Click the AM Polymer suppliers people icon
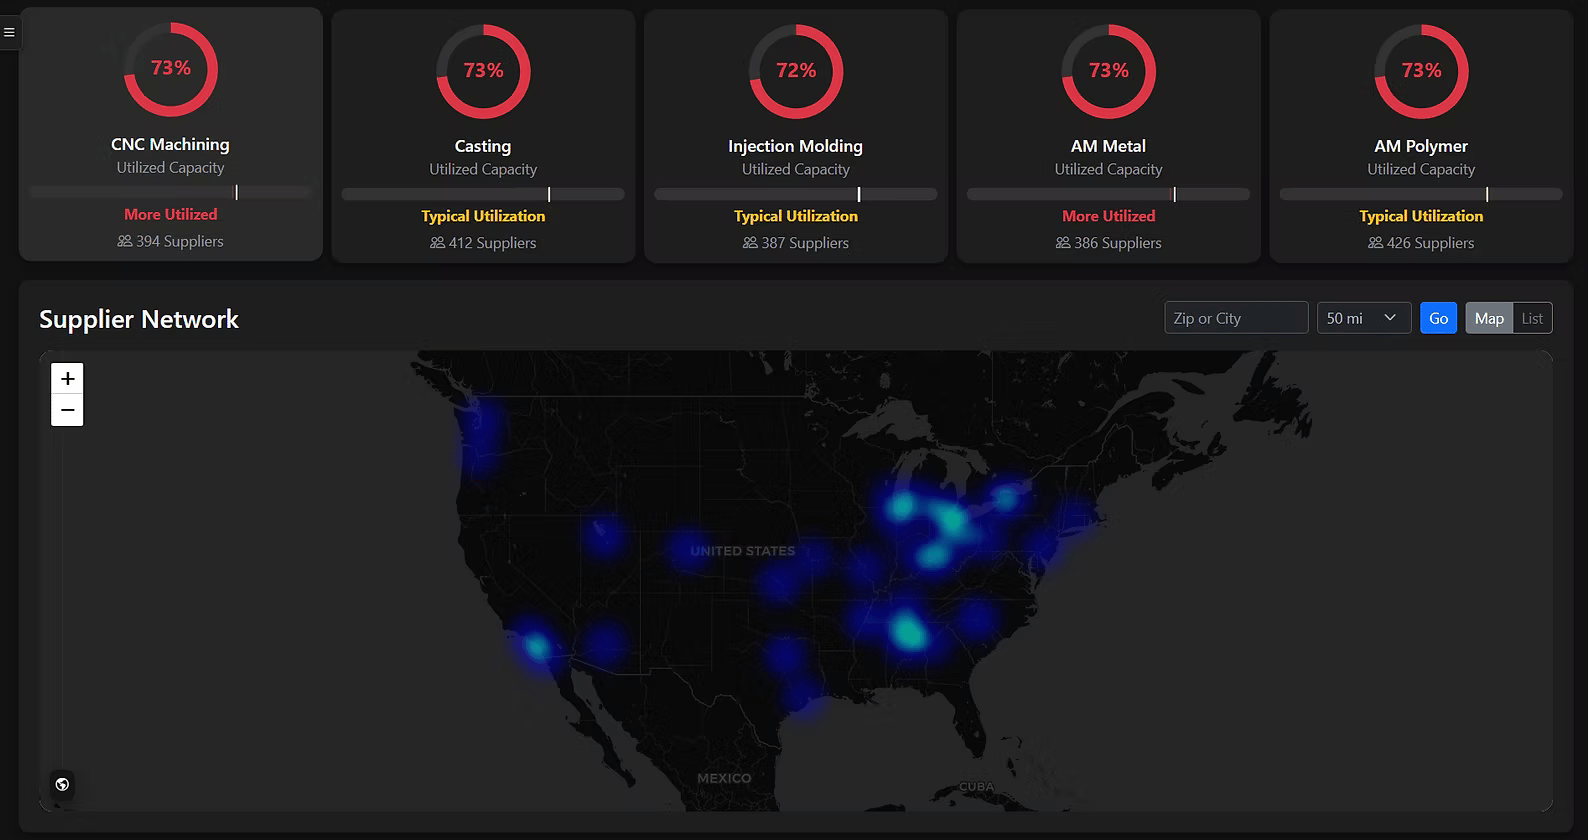The image size is (1588, 840). pyautogui.click(x=1375, y=243)
